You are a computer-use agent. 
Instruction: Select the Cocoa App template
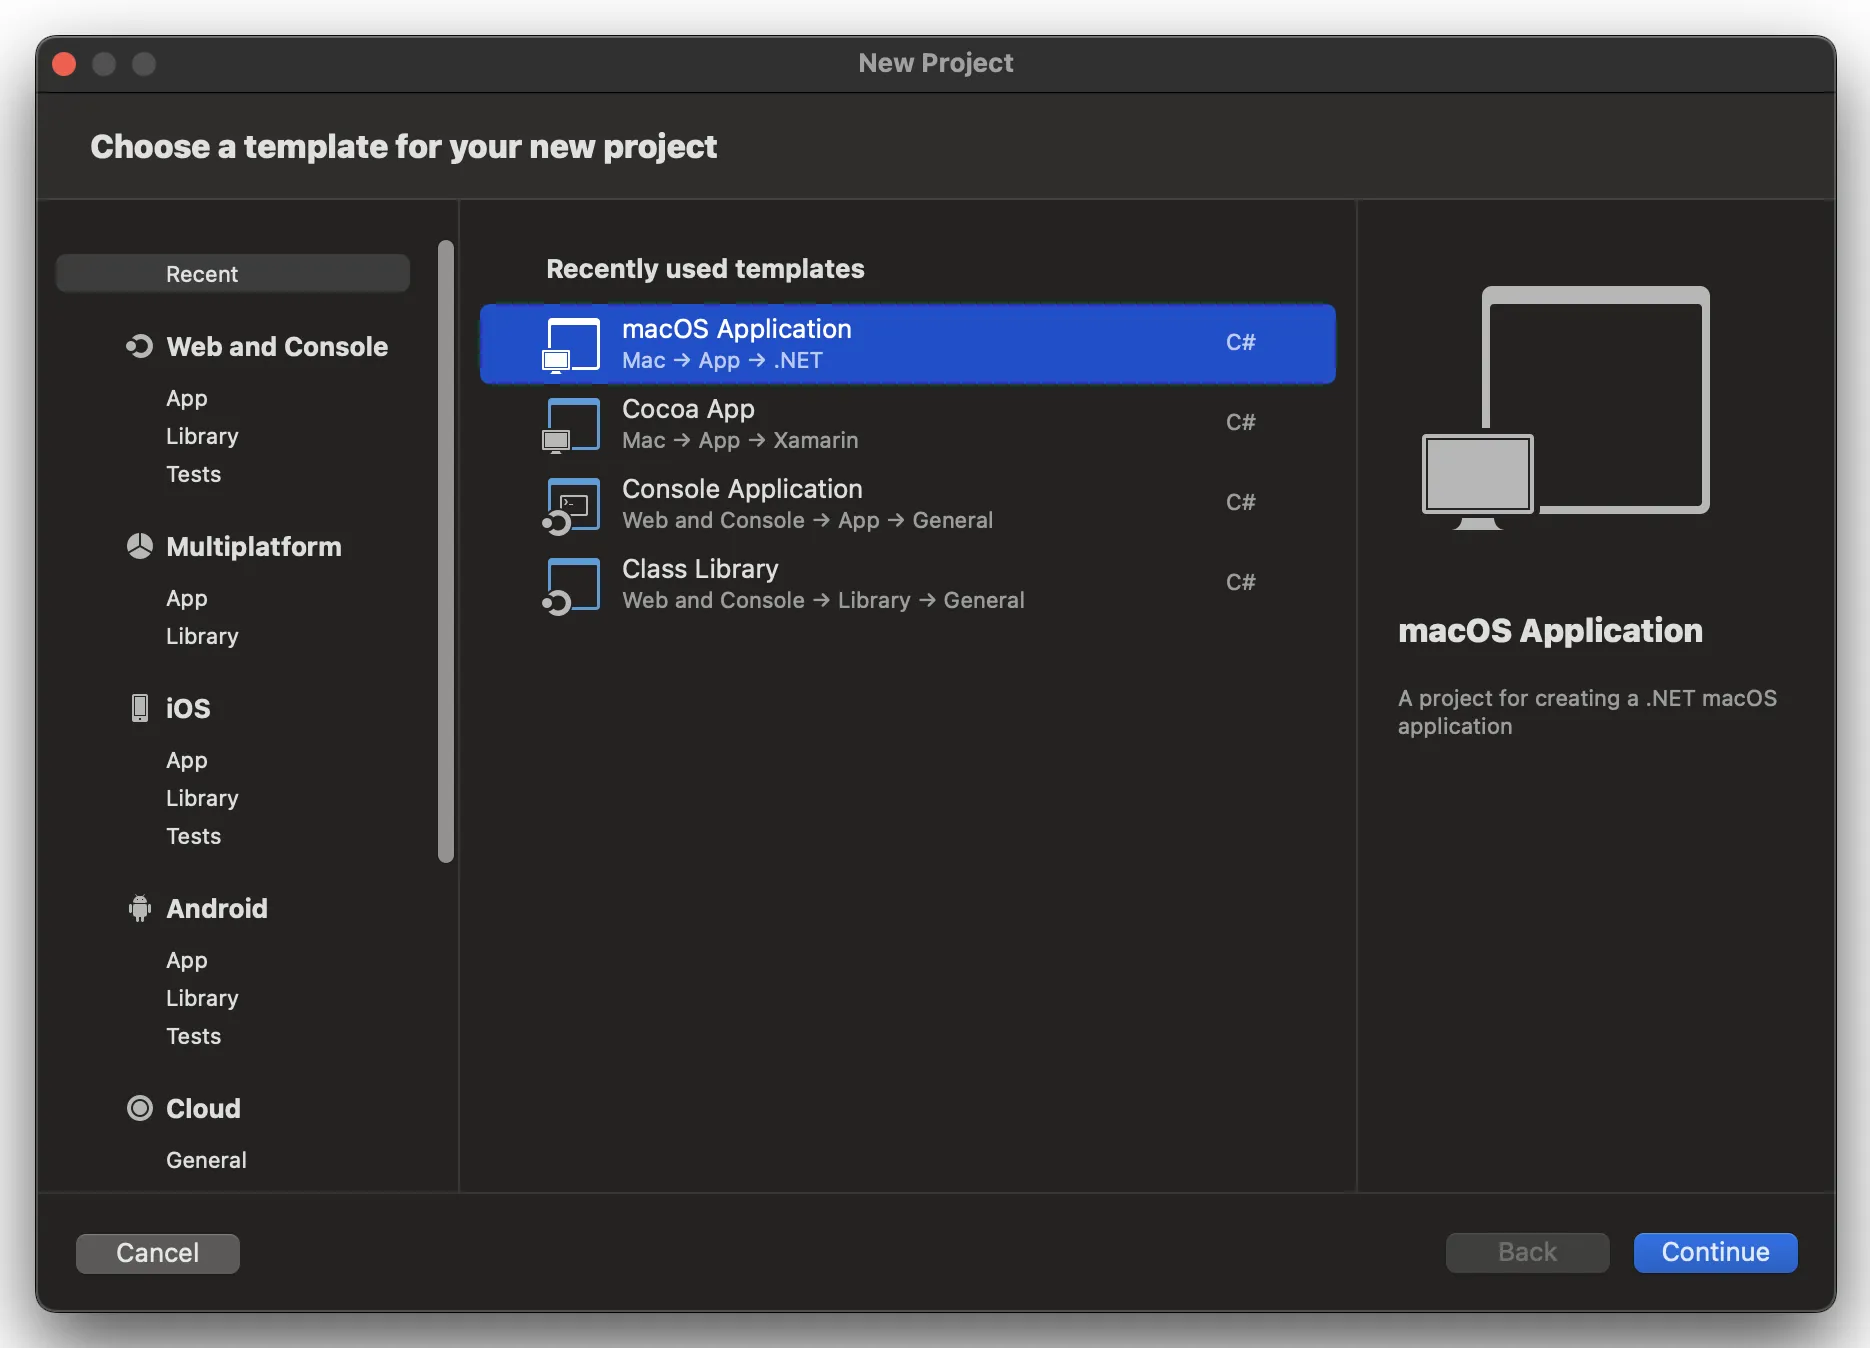(900, 423)
